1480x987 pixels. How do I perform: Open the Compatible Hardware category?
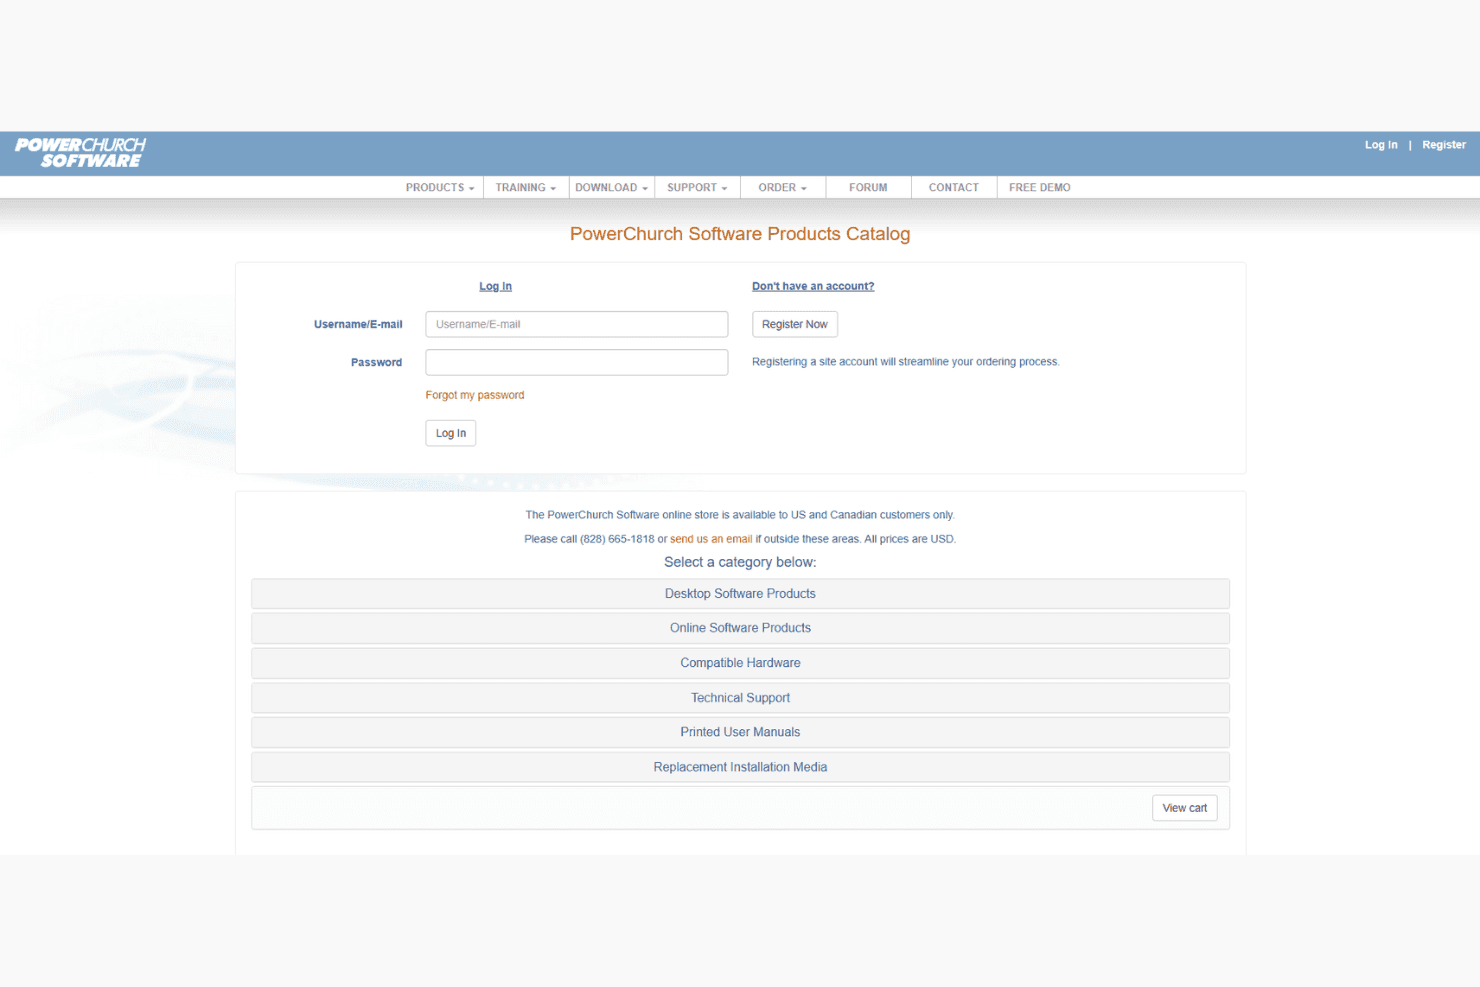[740, 663]
